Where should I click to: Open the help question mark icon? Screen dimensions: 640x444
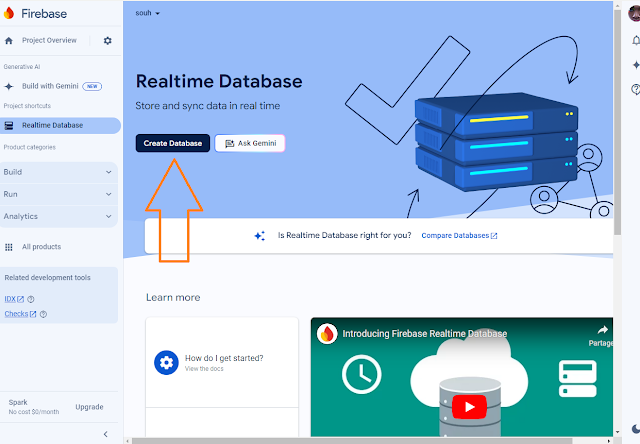click(636, 89)
